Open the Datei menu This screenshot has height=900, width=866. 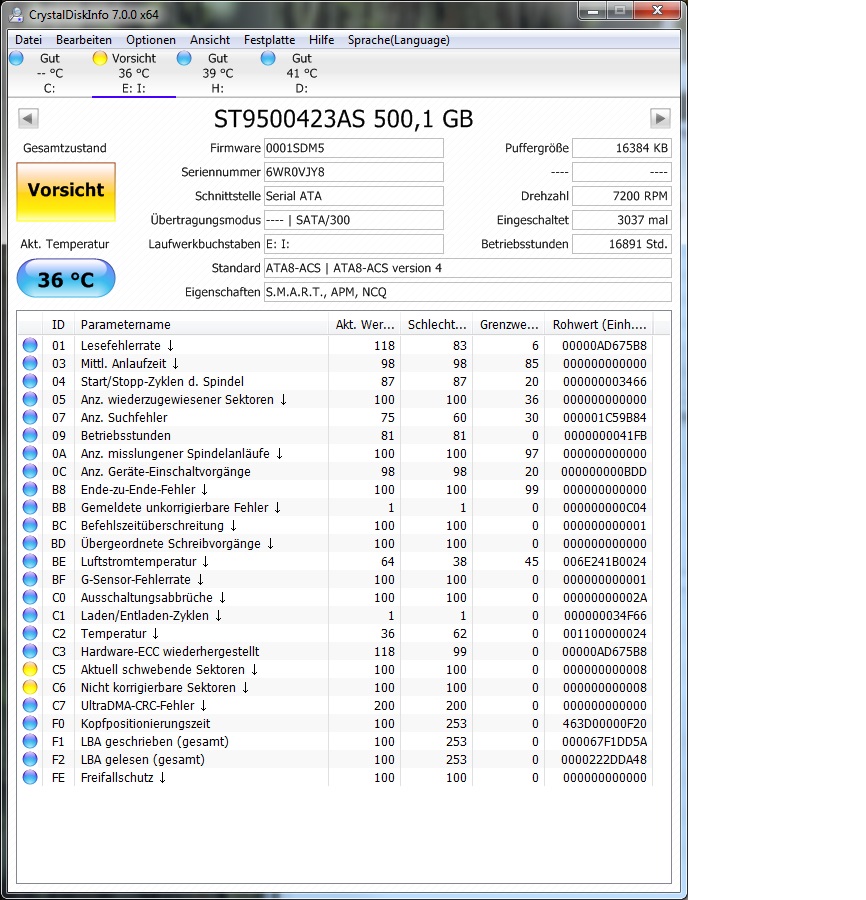(28, 40)
